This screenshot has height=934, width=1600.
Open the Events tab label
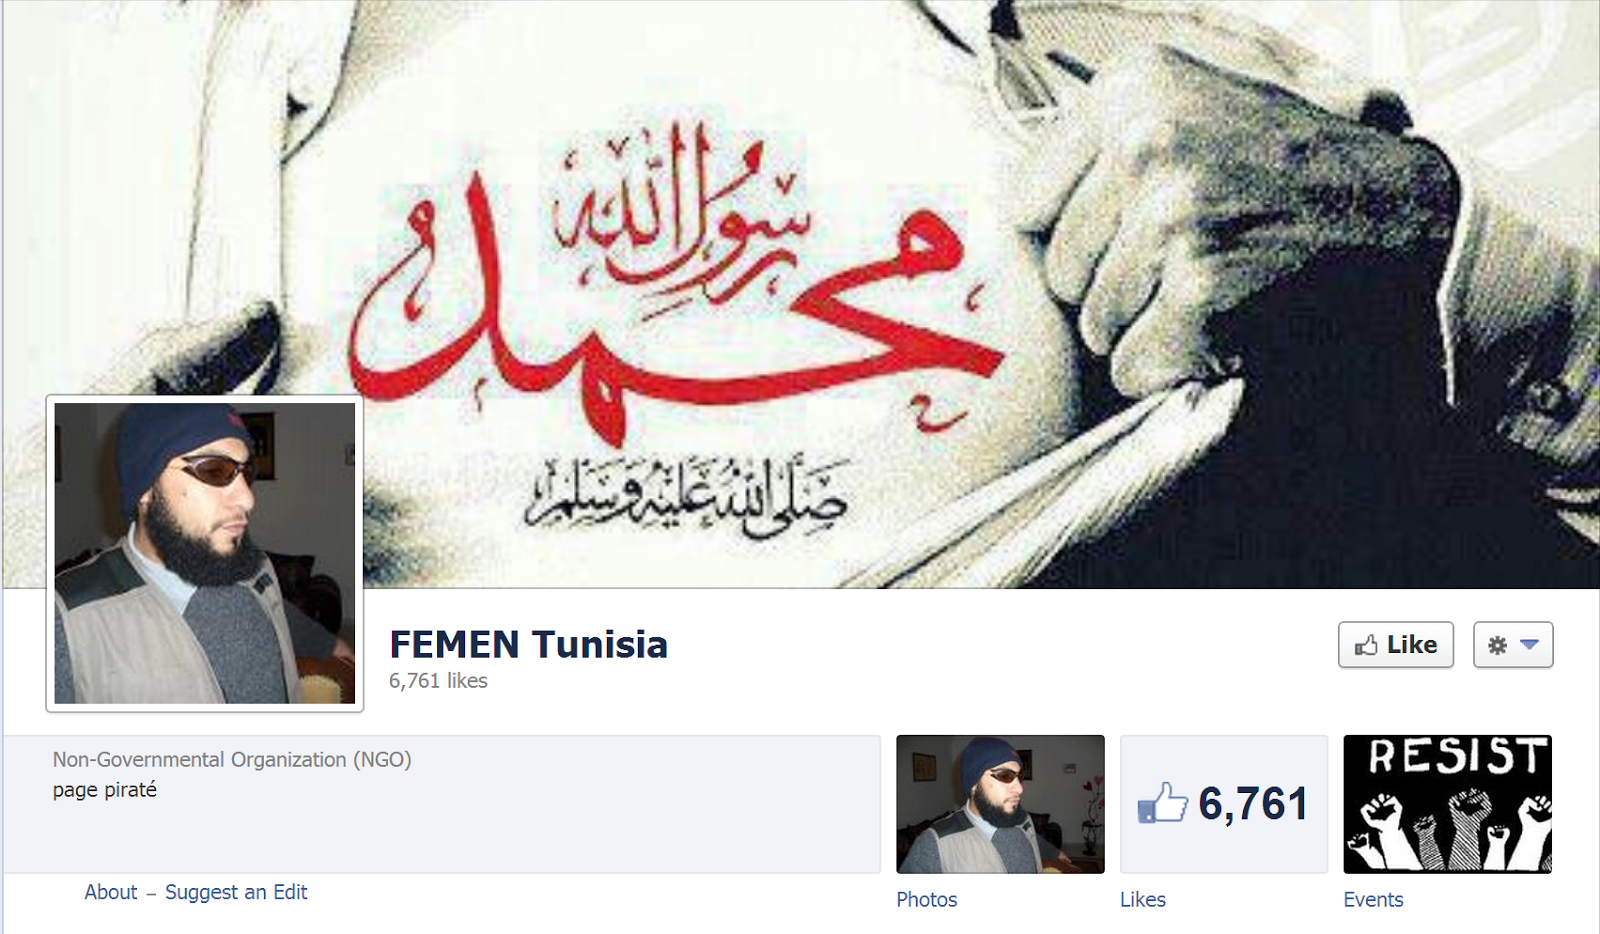tap(1373, 899)
